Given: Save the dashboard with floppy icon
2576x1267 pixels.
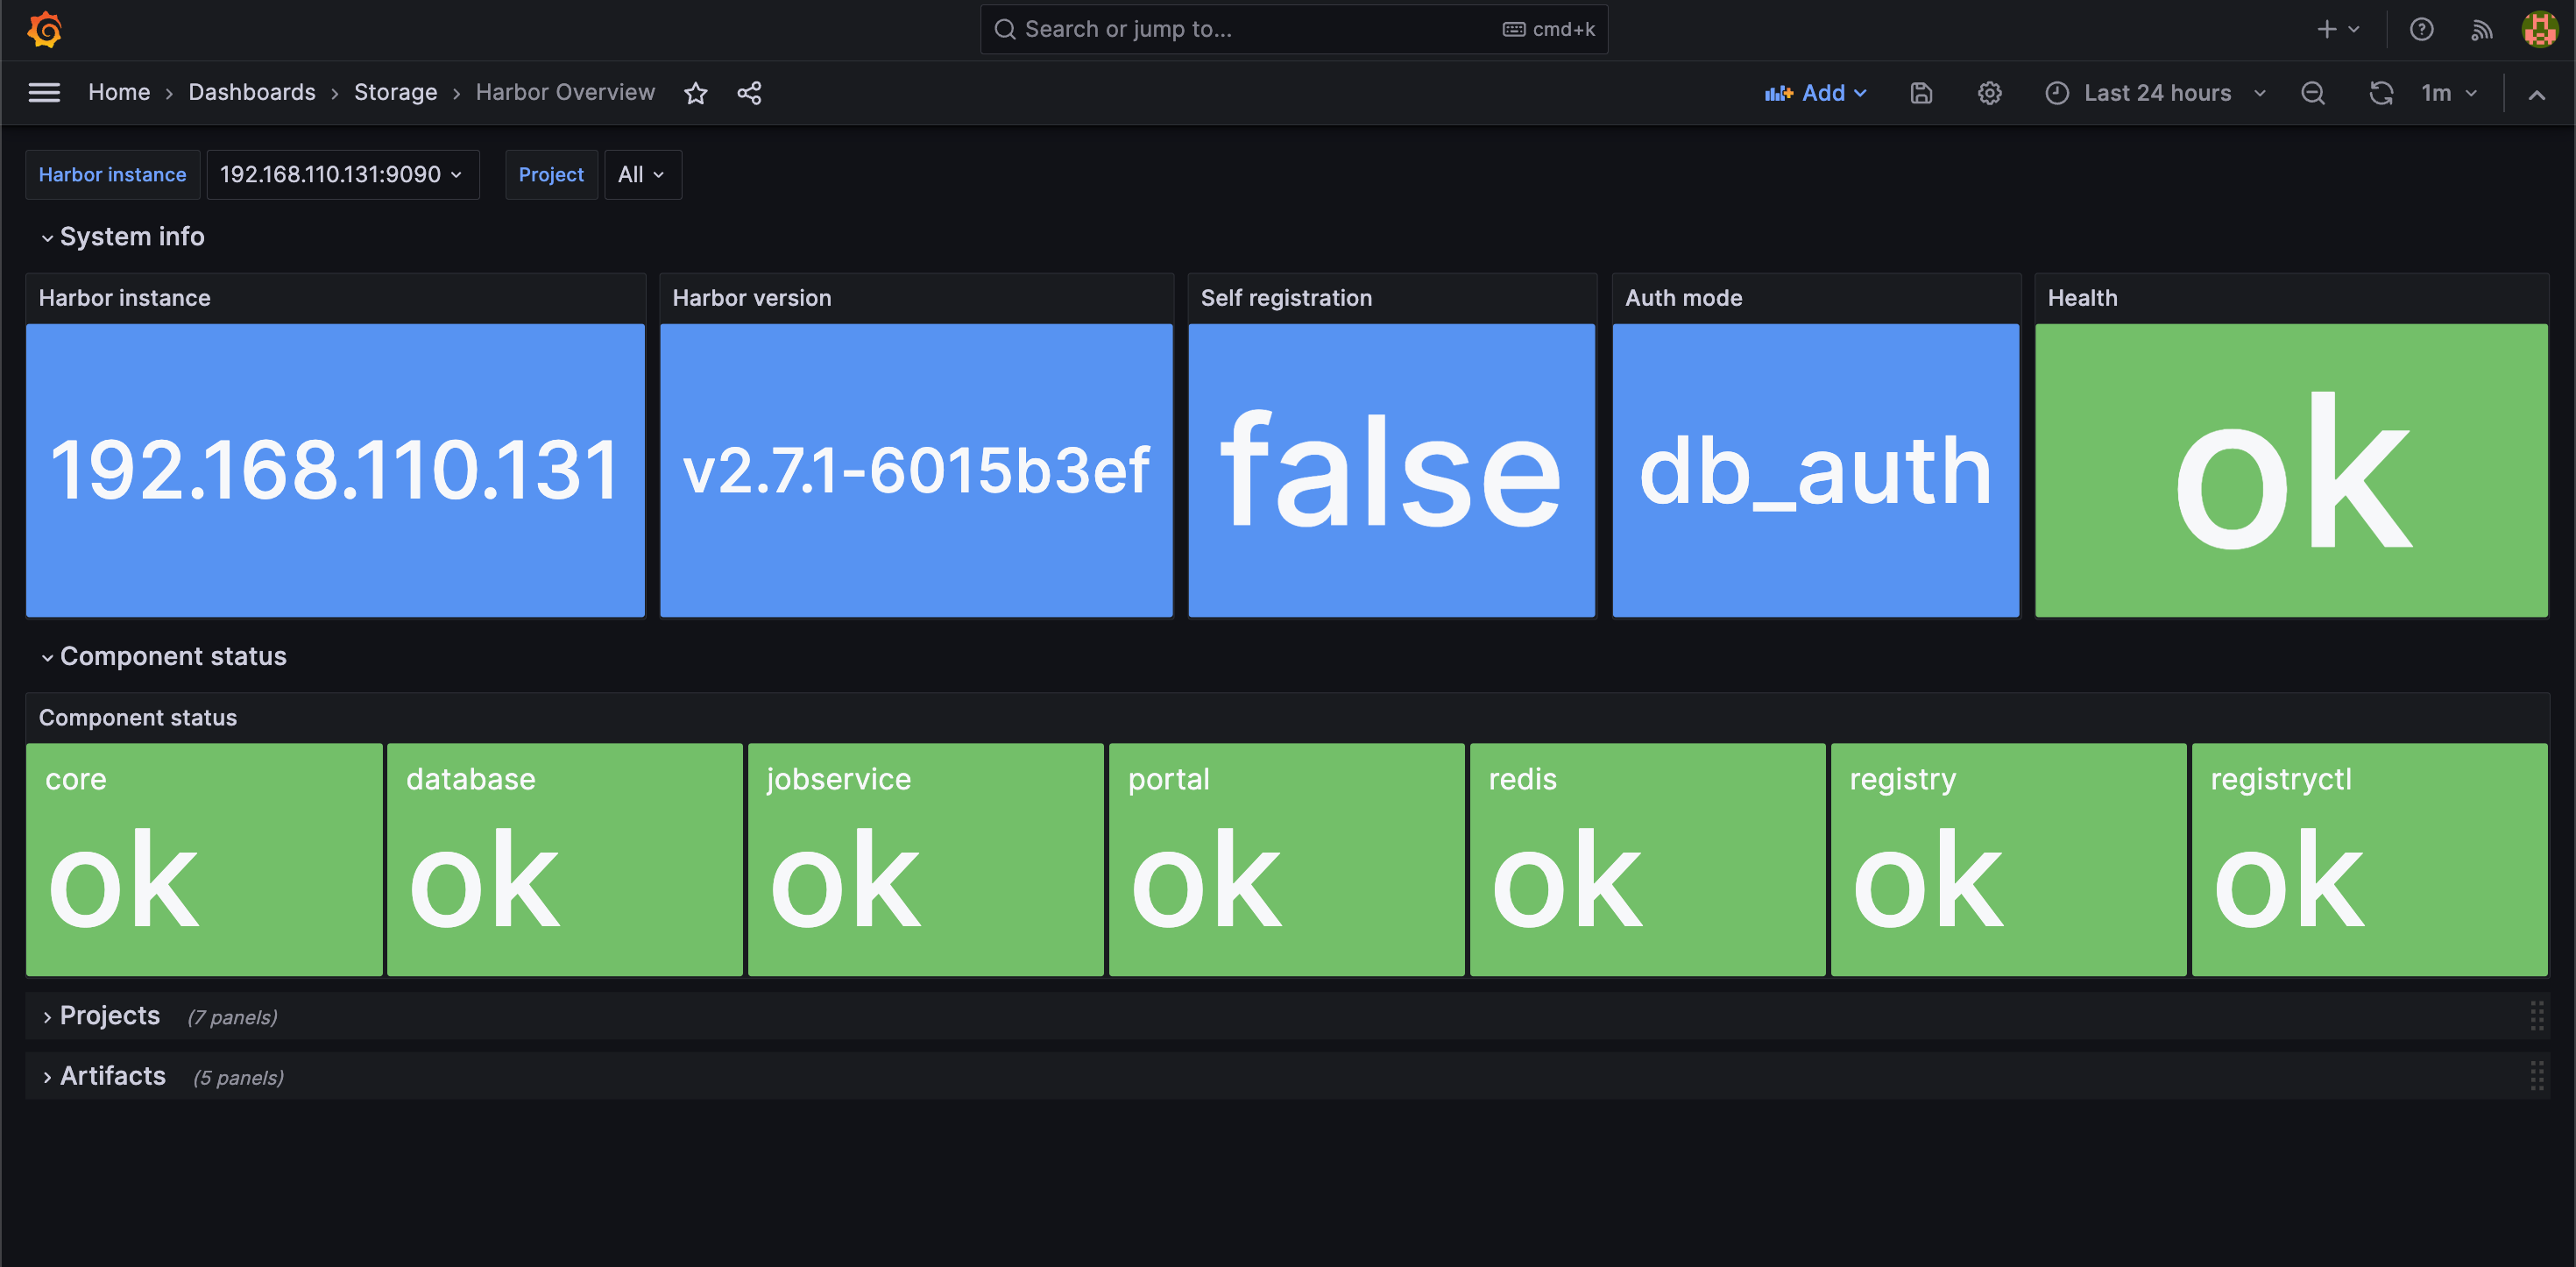Looking at the screenshot, I should (x=1921, y=93).
